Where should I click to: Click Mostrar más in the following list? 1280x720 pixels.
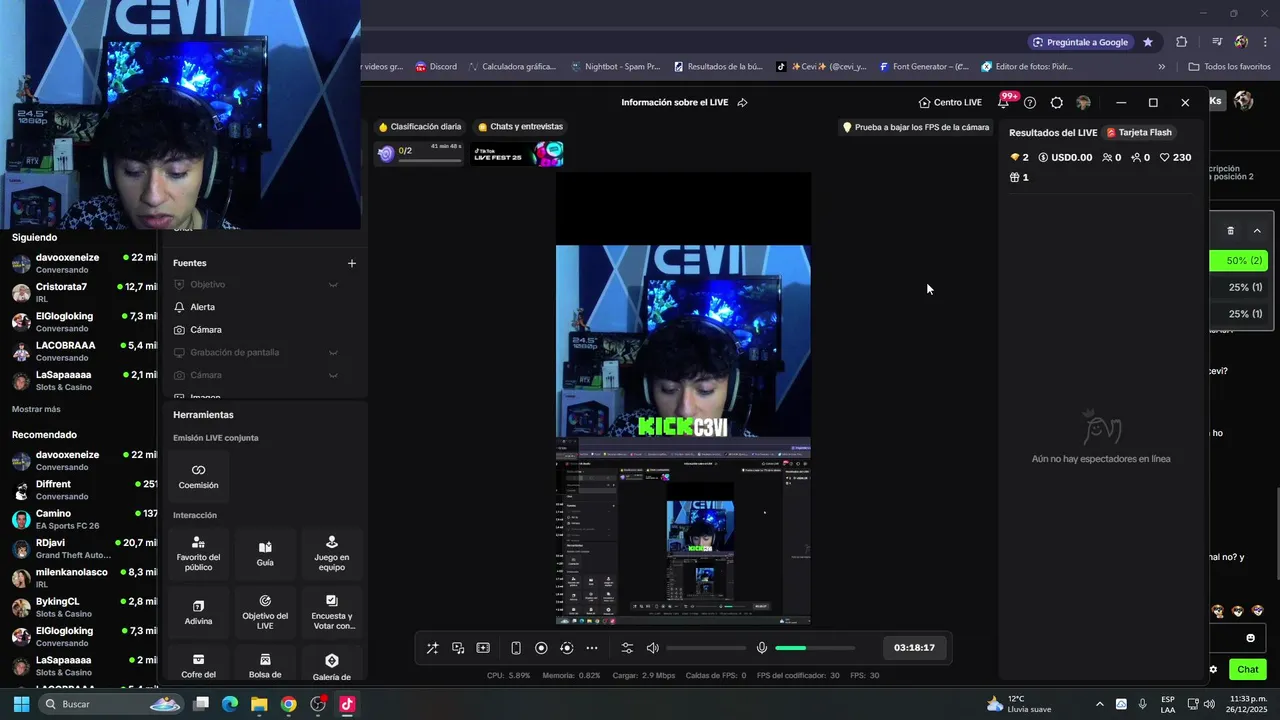pyautogui.click(x=36, y=409)
